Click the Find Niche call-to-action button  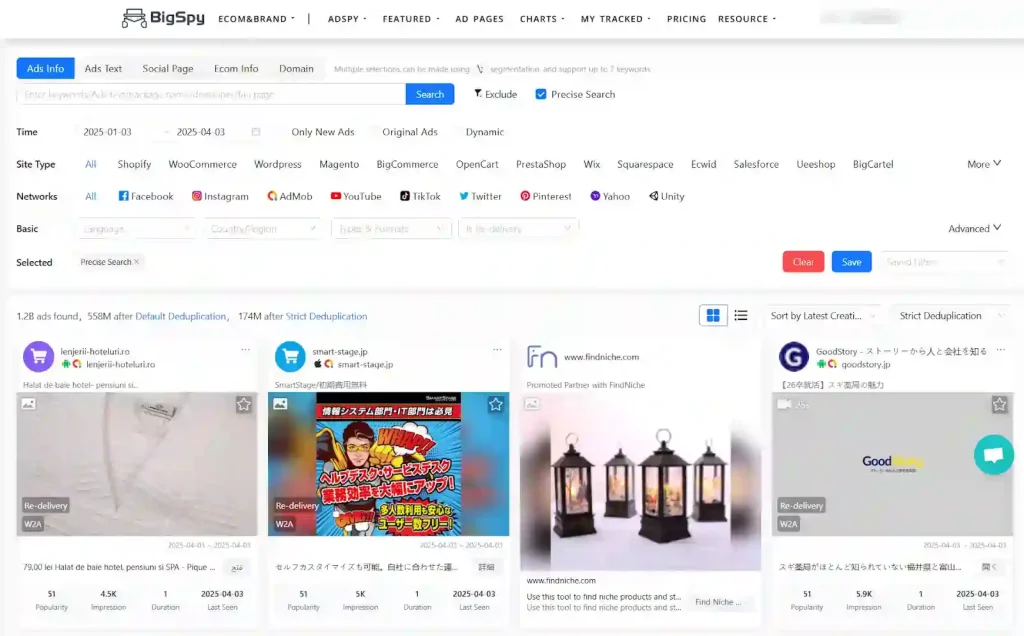pos(718,602)
